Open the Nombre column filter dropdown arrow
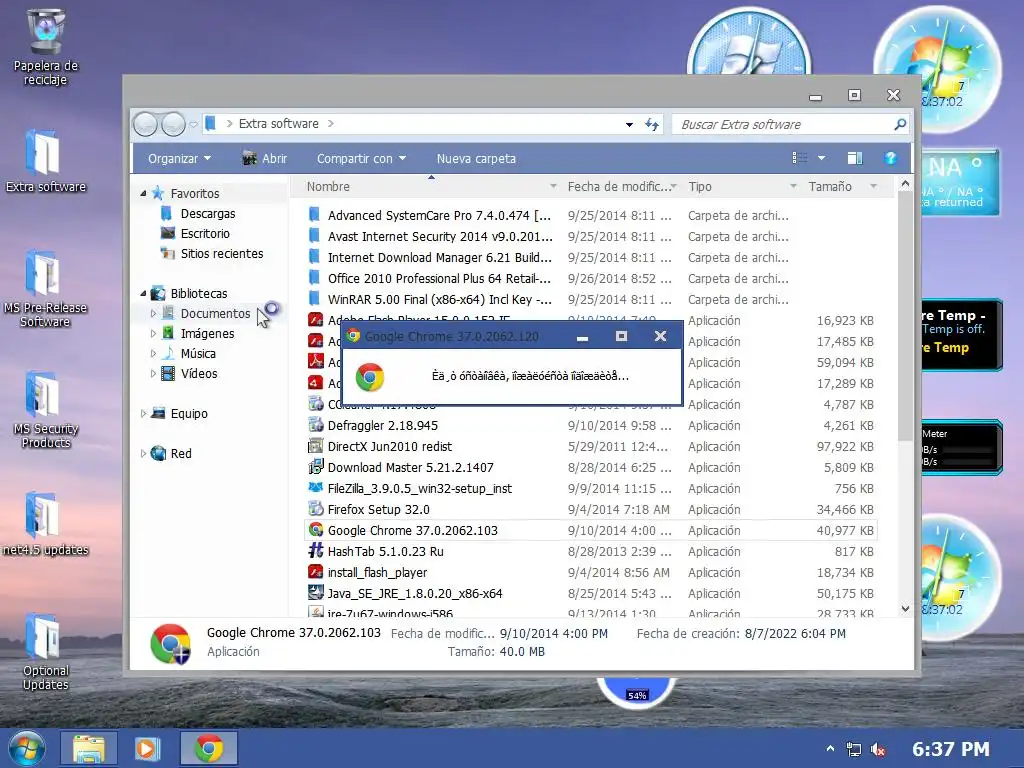This screenshot has width=1024, height=768. [x=553, y=187]
